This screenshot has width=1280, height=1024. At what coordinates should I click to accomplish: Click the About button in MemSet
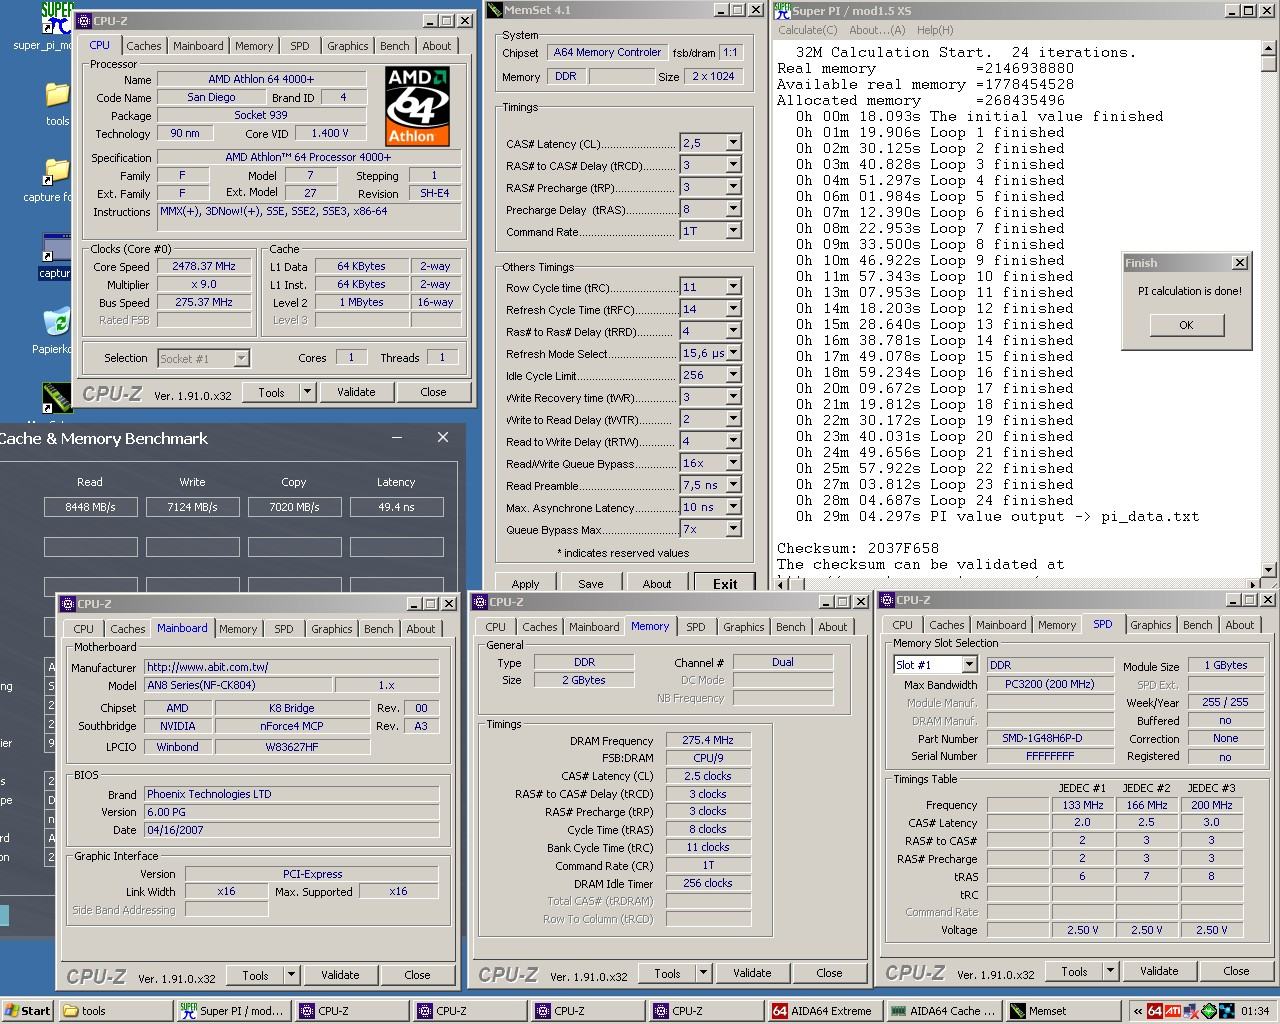(x=656, y=584)
